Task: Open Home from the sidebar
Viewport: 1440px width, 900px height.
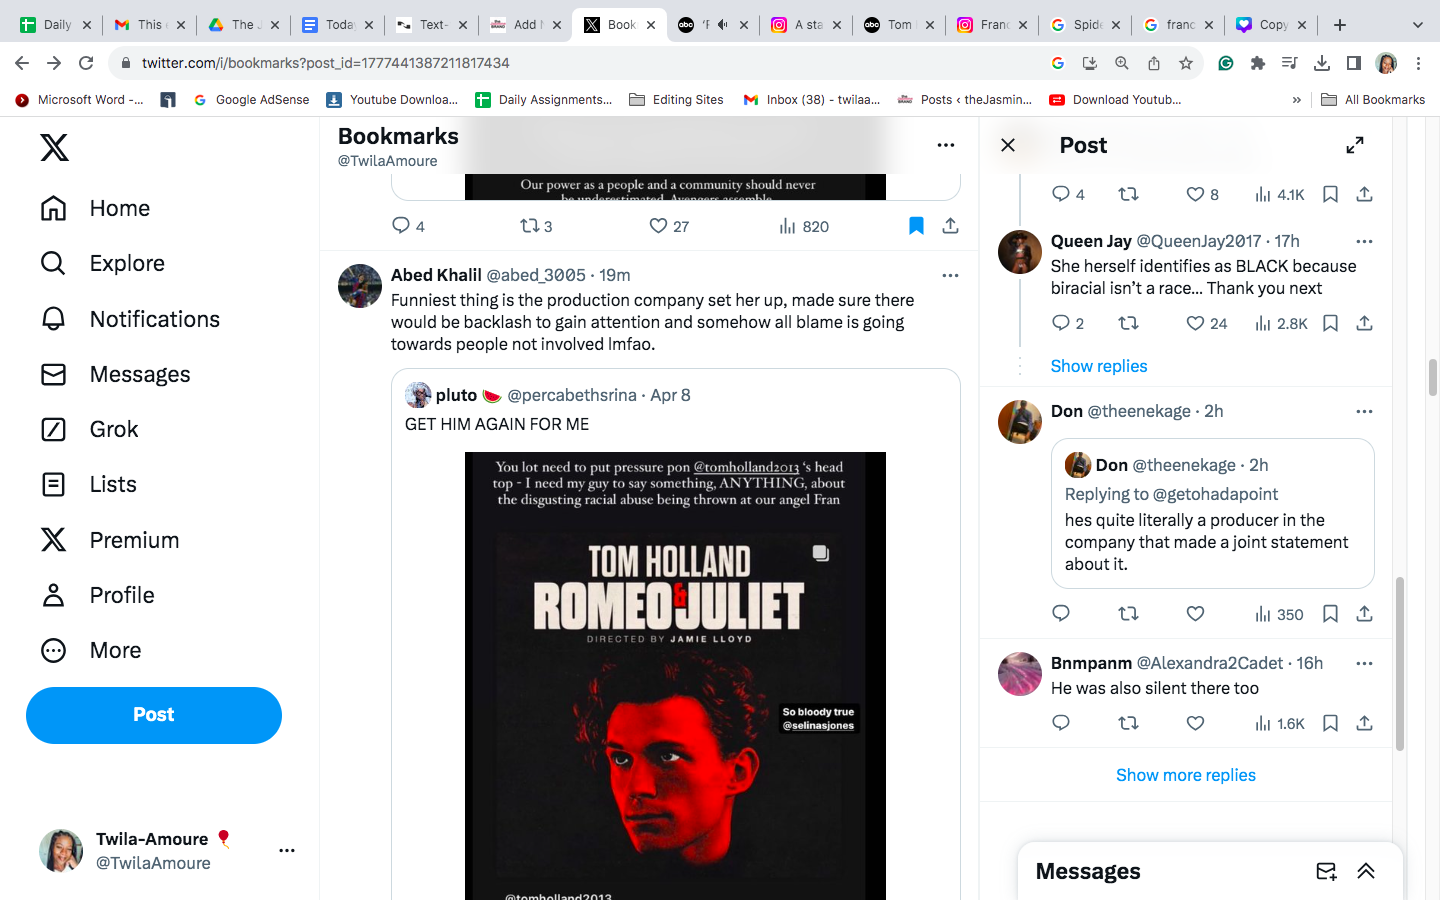Action: (95, 208)
